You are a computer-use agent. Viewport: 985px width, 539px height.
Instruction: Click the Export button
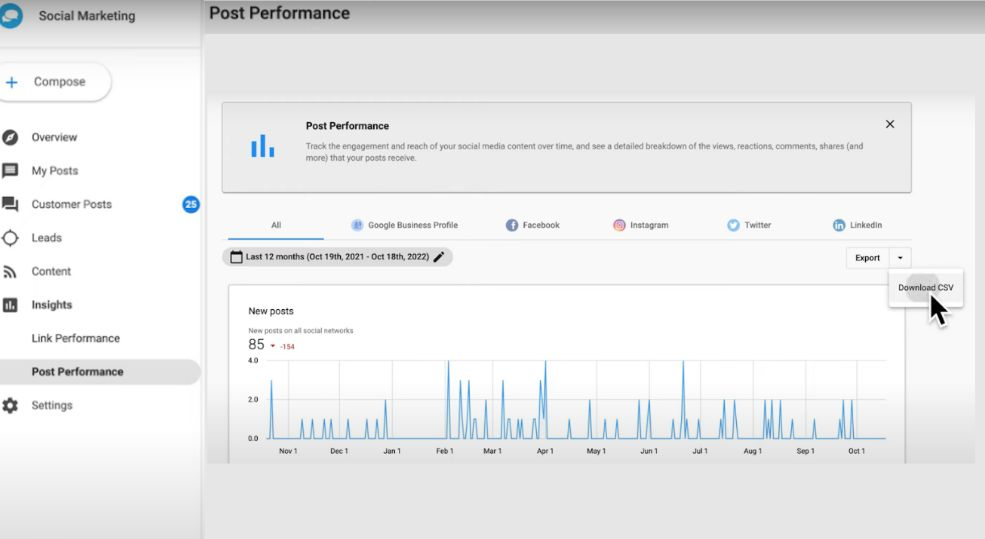tap(868, 258)
